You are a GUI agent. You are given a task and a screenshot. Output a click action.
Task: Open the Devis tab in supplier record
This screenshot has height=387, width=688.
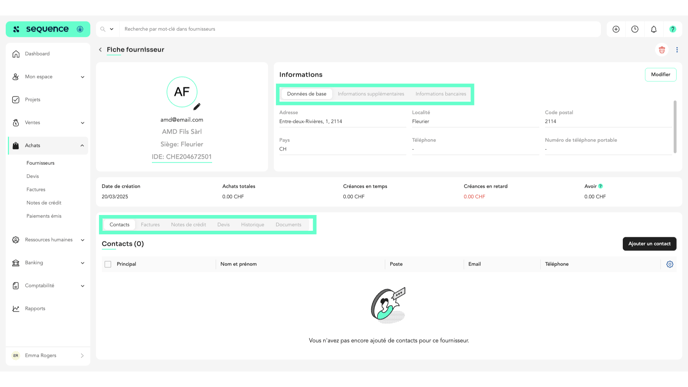click(x=223, y=225)
